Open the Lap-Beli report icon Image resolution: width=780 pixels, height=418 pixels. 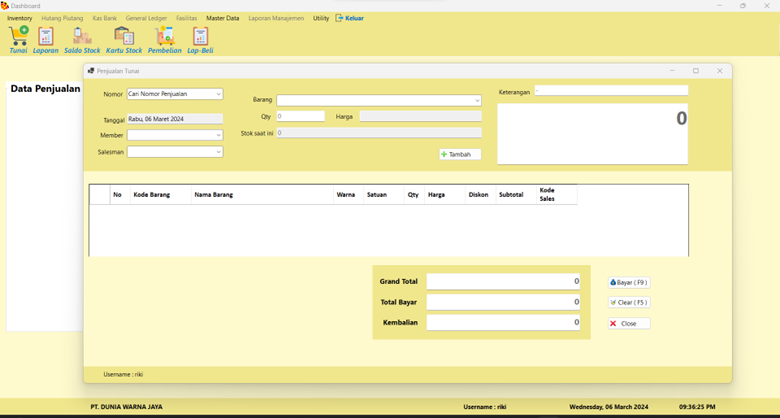pyautogui.click(x=200, y=40)
